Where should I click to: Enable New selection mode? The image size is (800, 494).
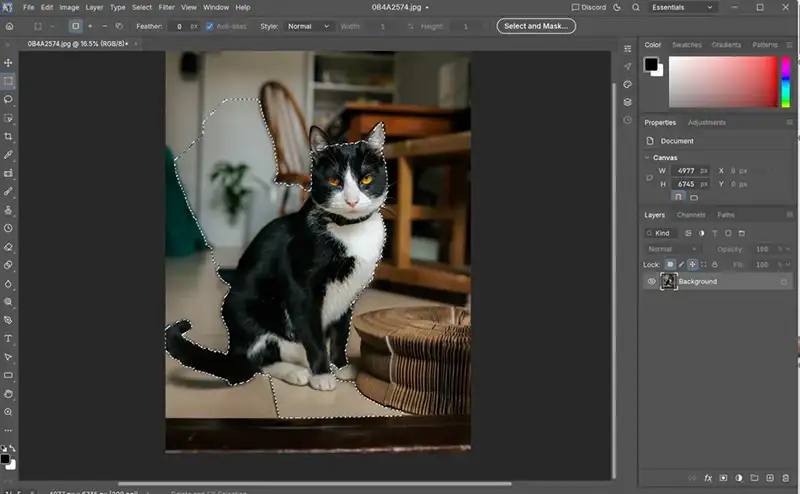pyautogui.click(x=76, y=26)
